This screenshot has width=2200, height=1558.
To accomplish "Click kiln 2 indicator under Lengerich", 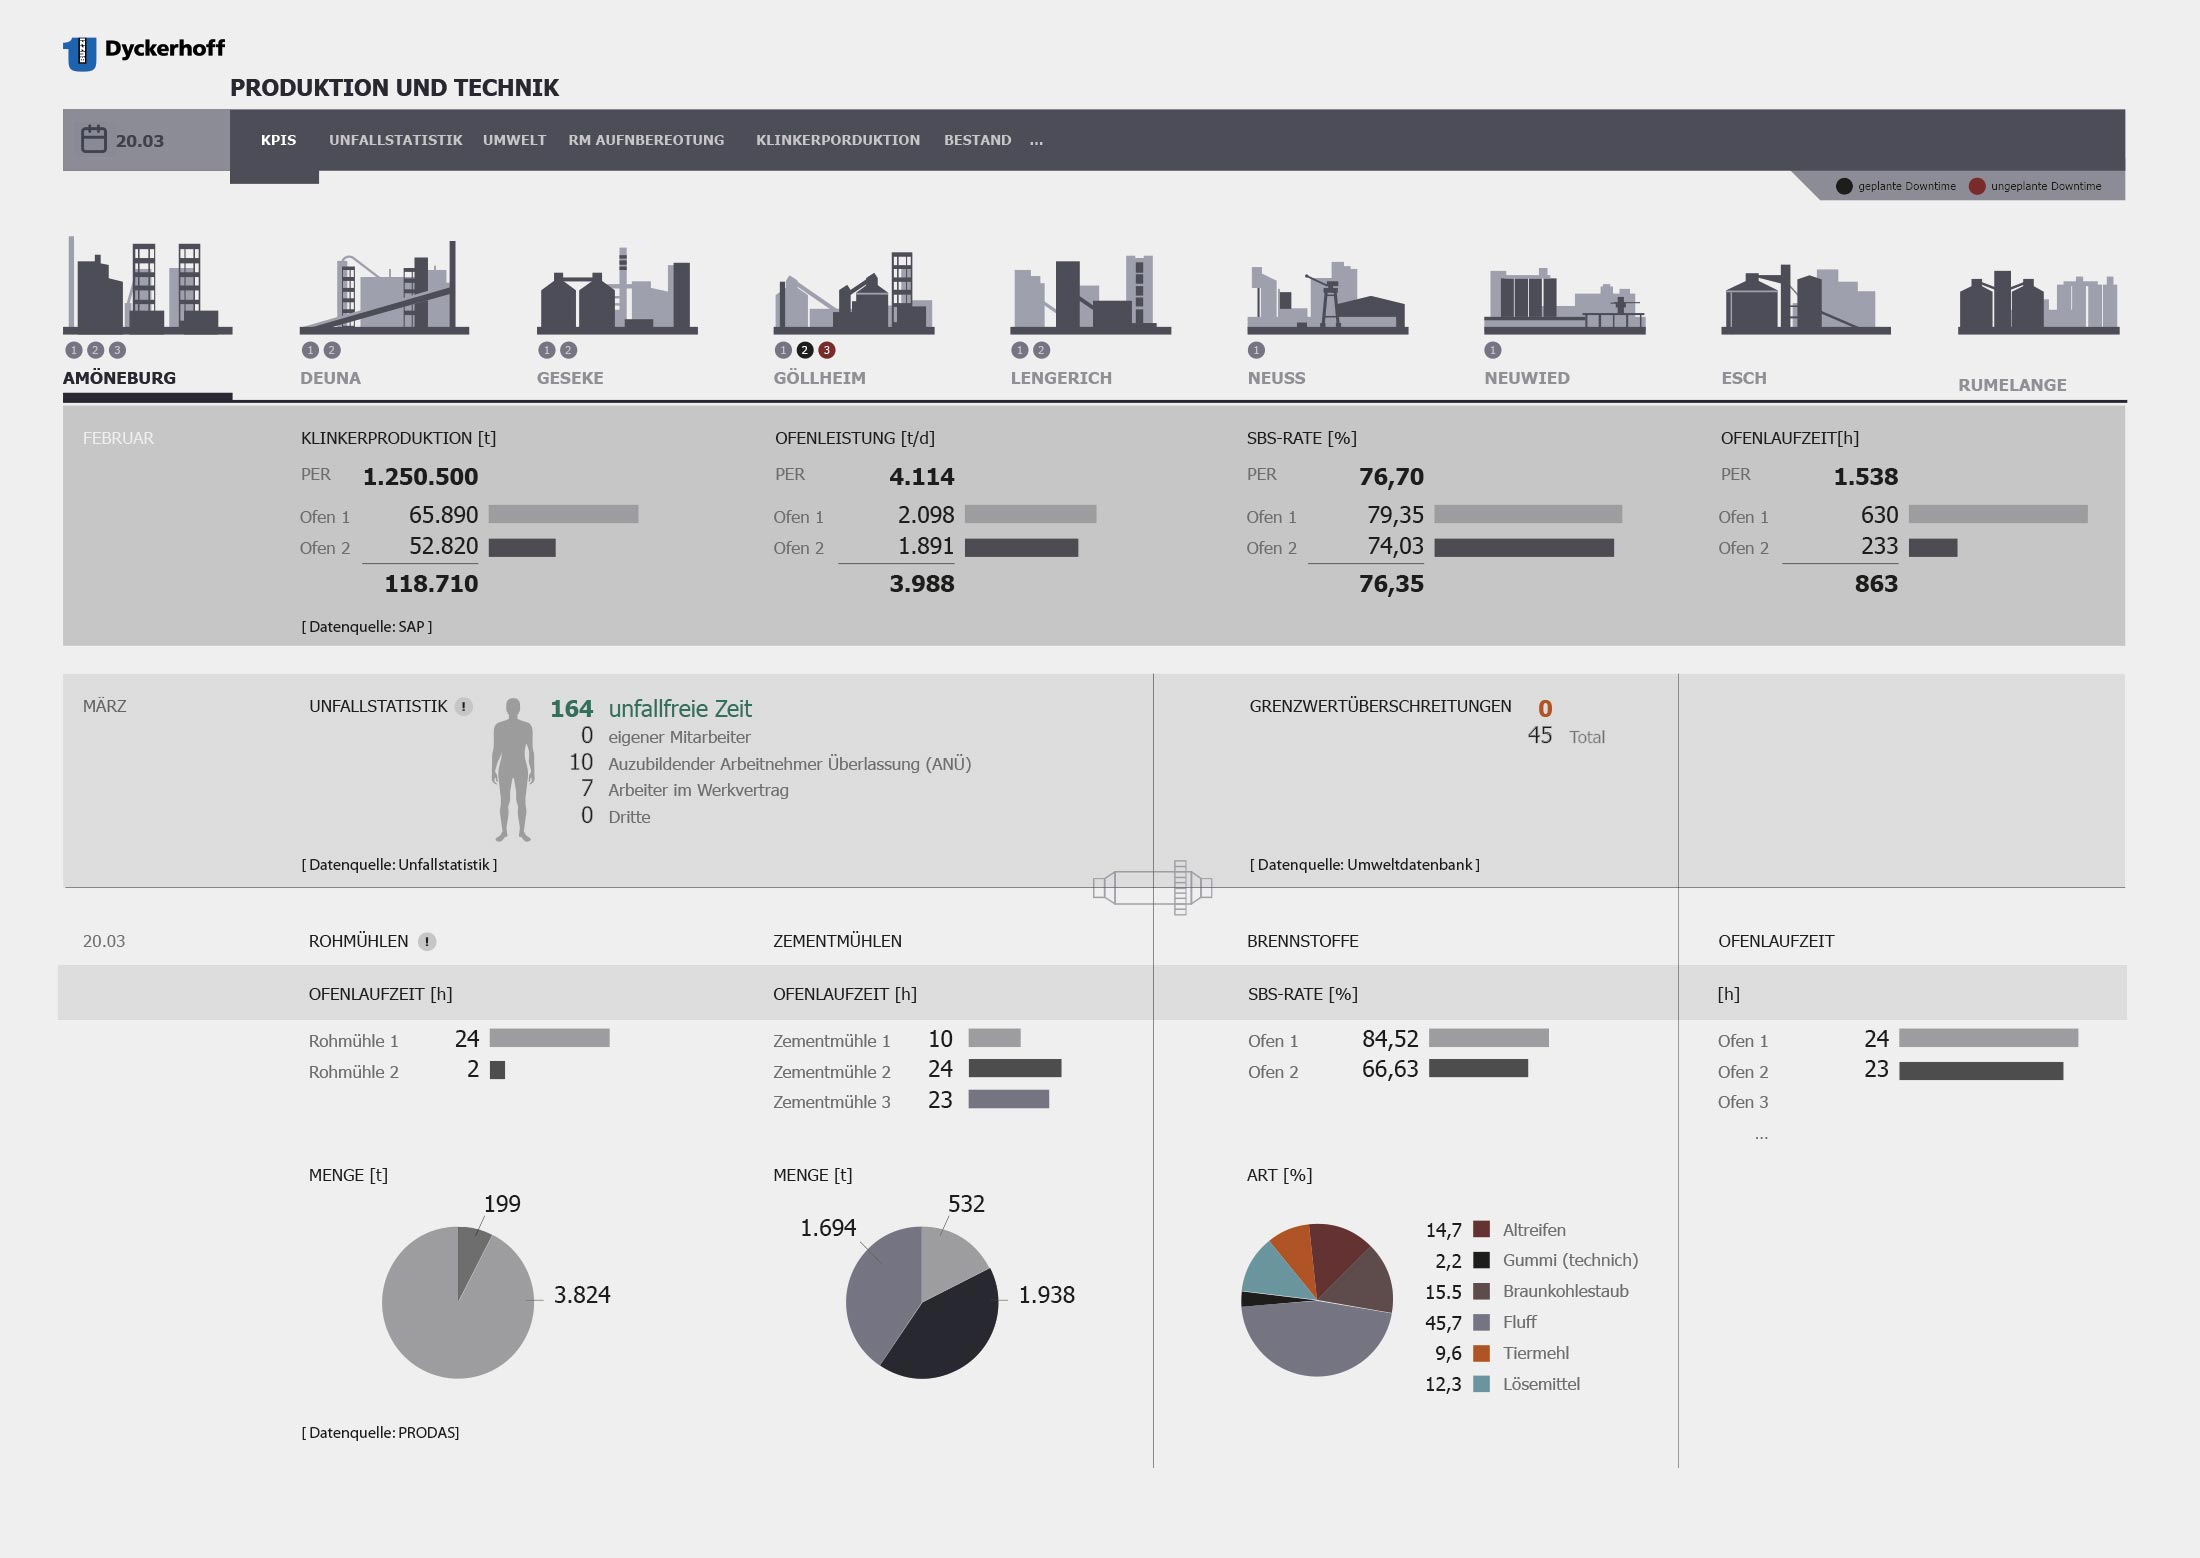I will tap(1041, 350).
